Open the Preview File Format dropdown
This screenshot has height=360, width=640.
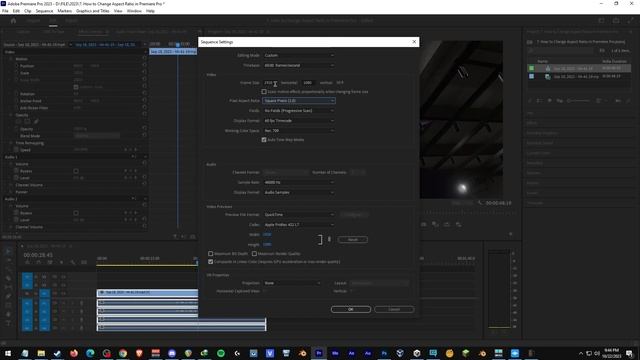pos(299,215)
